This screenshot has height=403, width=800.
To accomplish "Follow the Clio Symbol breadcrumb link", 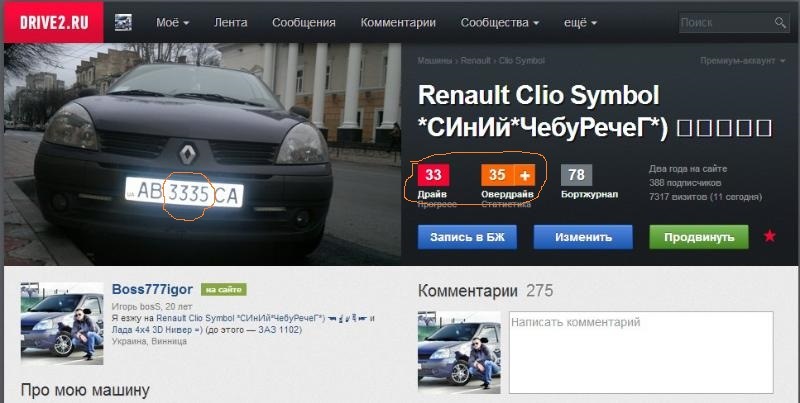I will pyautogui.click(x=521, y=61).
